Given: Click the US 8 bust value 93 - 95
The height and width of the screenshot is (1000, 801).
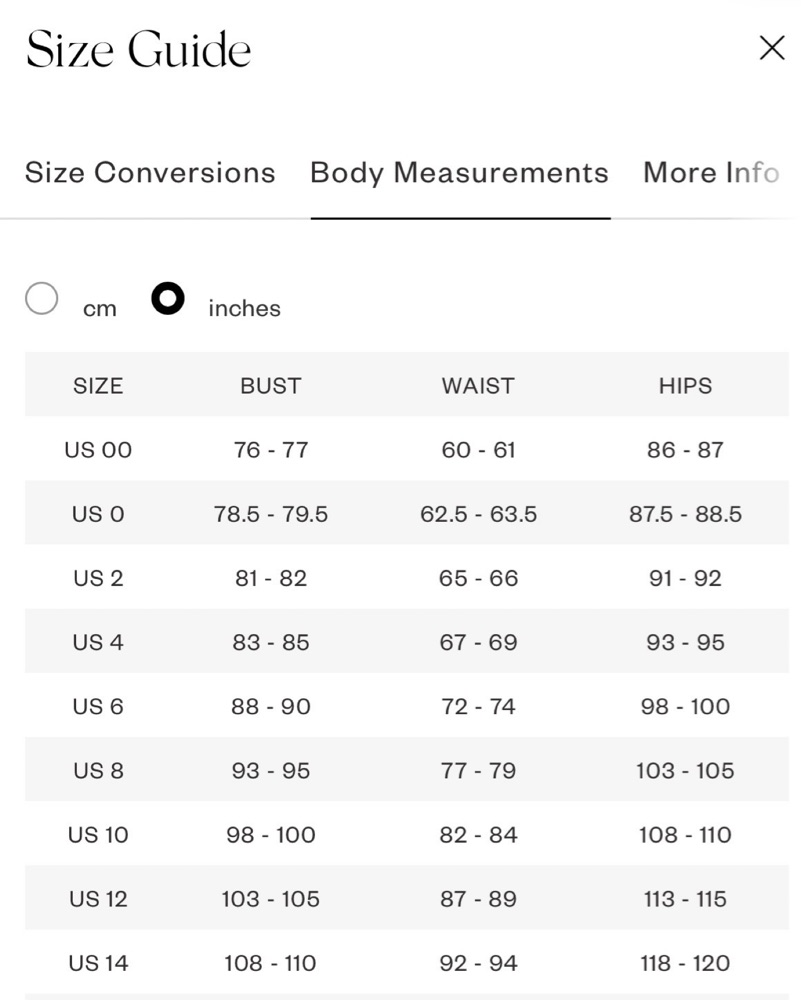Looking at the screenshot, I should pyautogui.click(x=270, y=770).
